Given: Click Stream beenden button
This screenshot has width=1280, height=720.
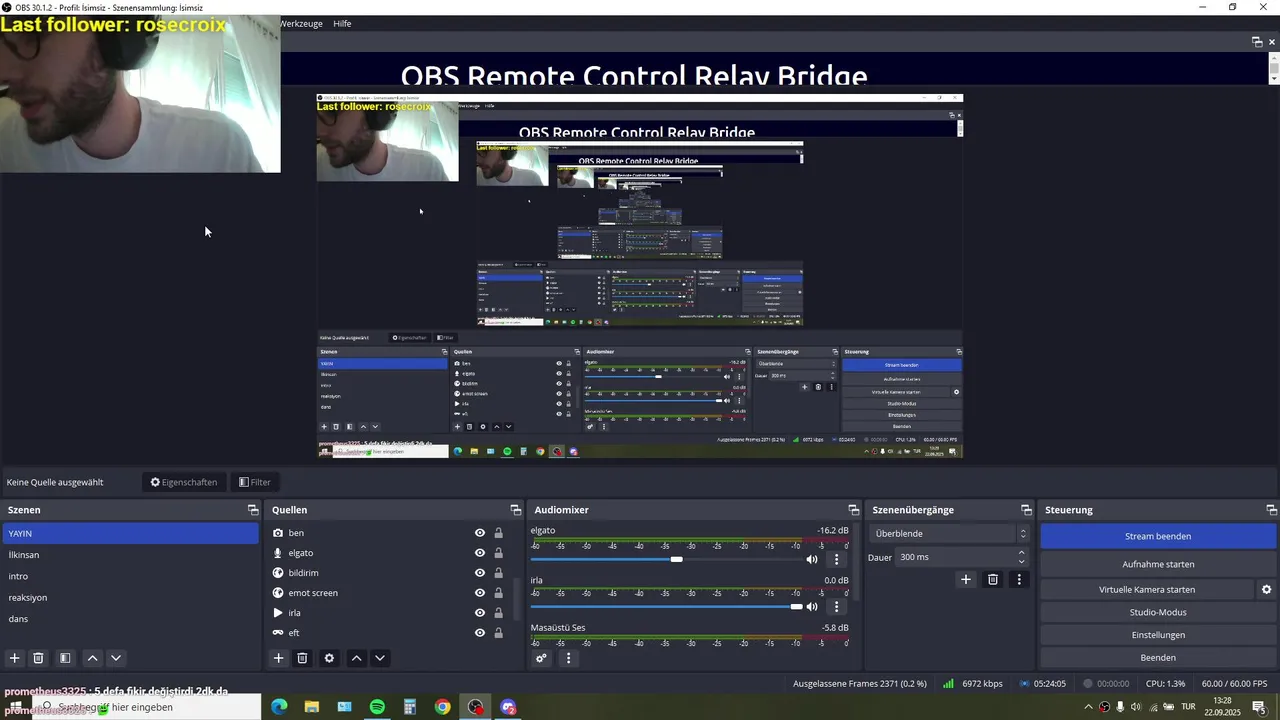Looking at the screenshot, I should point(1158,536).
